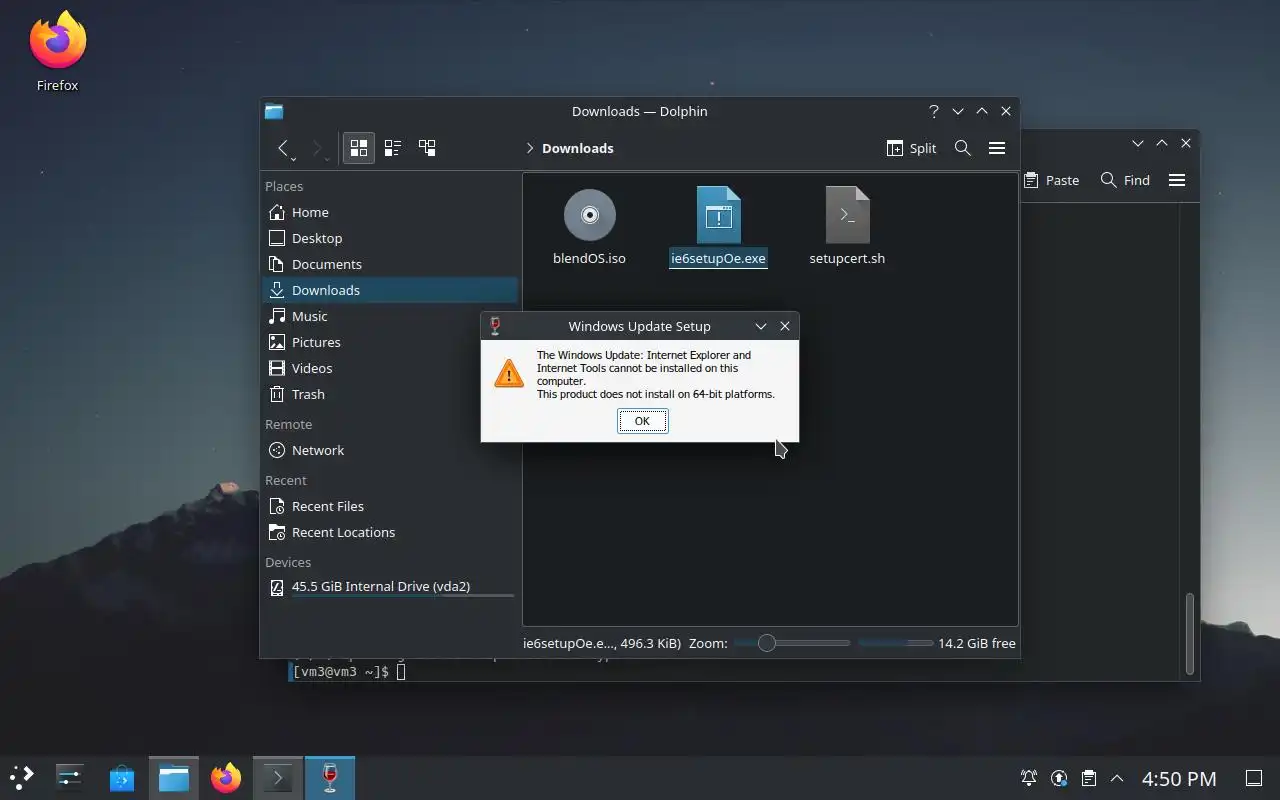Click the updates tray icon

coord(1059,778)
